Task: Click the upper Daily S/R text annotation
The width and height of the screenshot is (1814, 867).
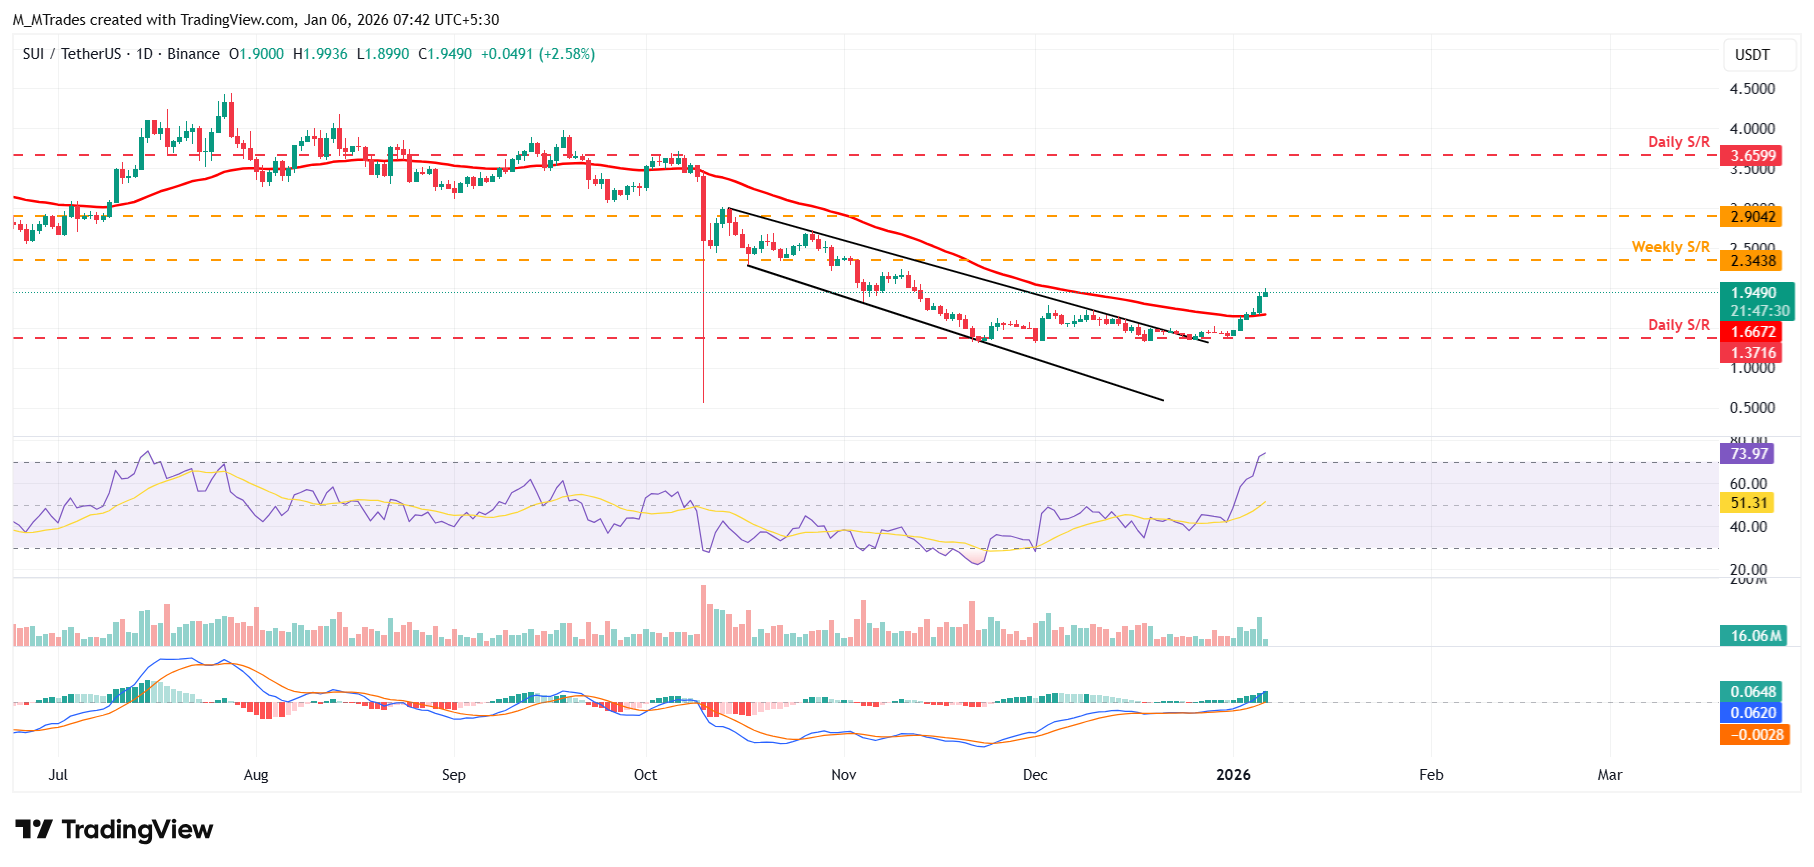Action: click(x=1678, y=142)
